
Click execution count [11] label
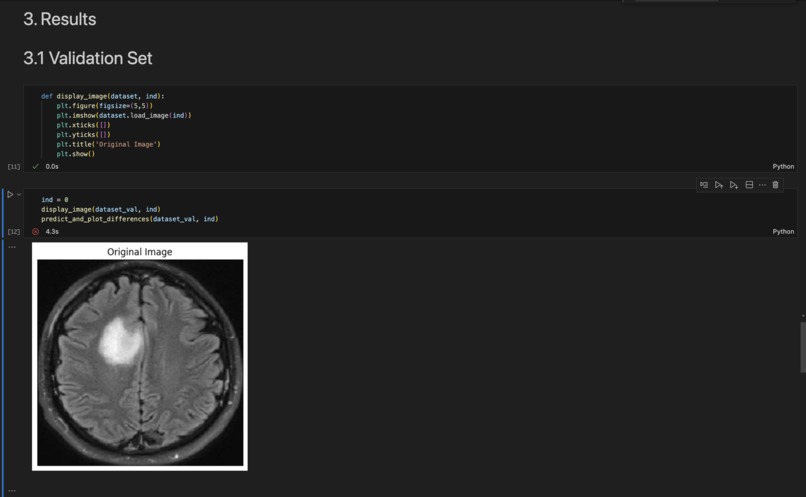point(14,167)
